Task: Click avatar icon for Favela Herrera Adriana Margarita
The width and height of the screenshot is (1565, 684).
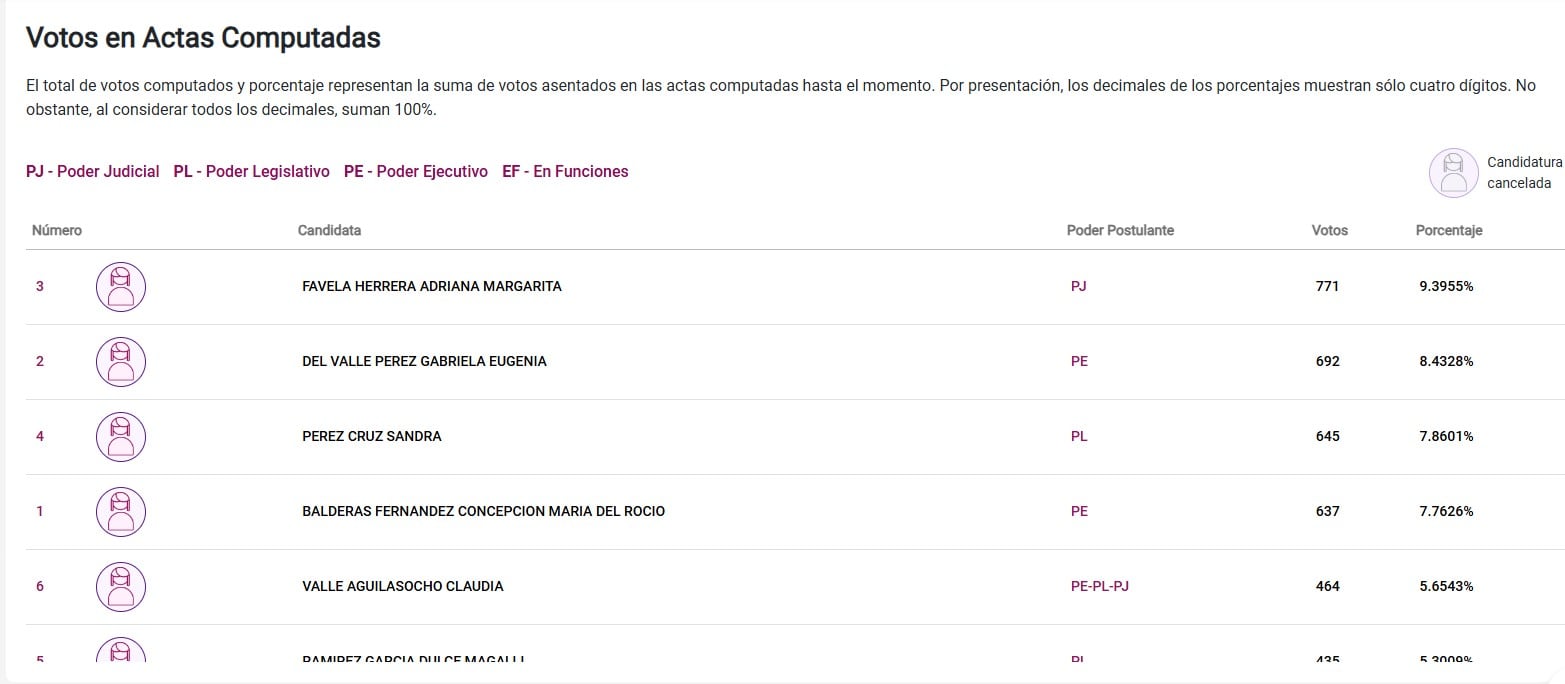Action: point(121,287)
